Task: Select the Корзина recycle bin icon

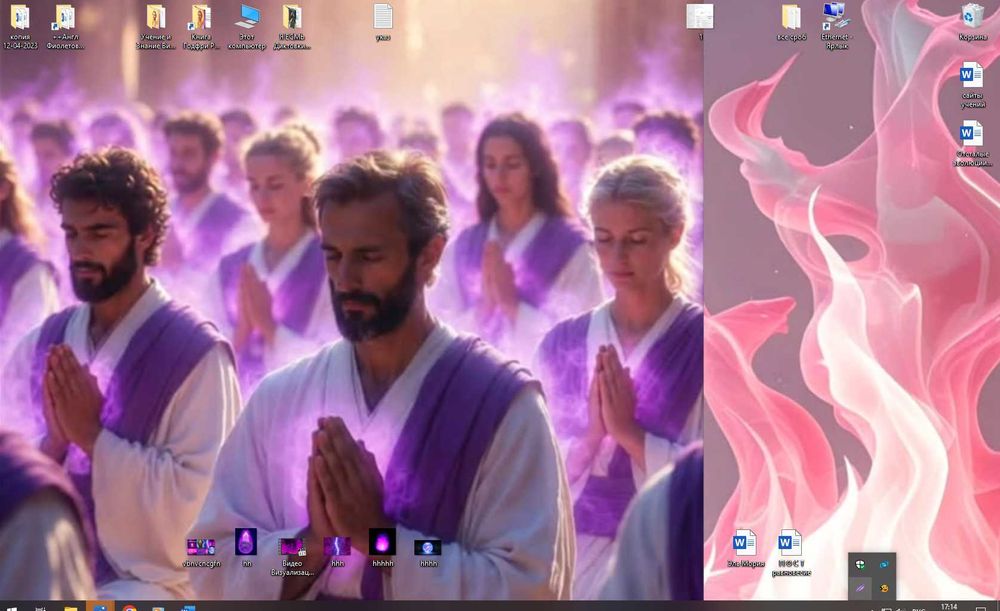Action: (973, 17)
